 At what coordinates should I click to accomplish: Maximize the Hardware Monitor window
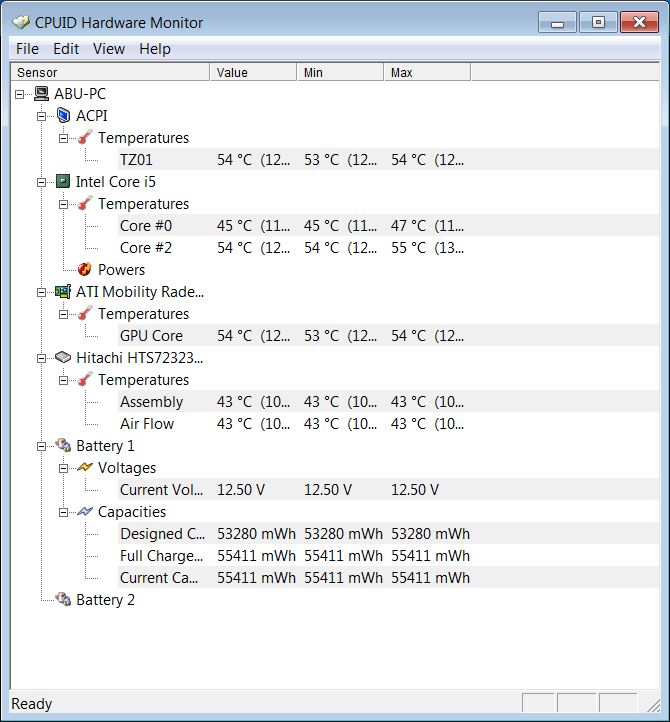click(598, 23)
